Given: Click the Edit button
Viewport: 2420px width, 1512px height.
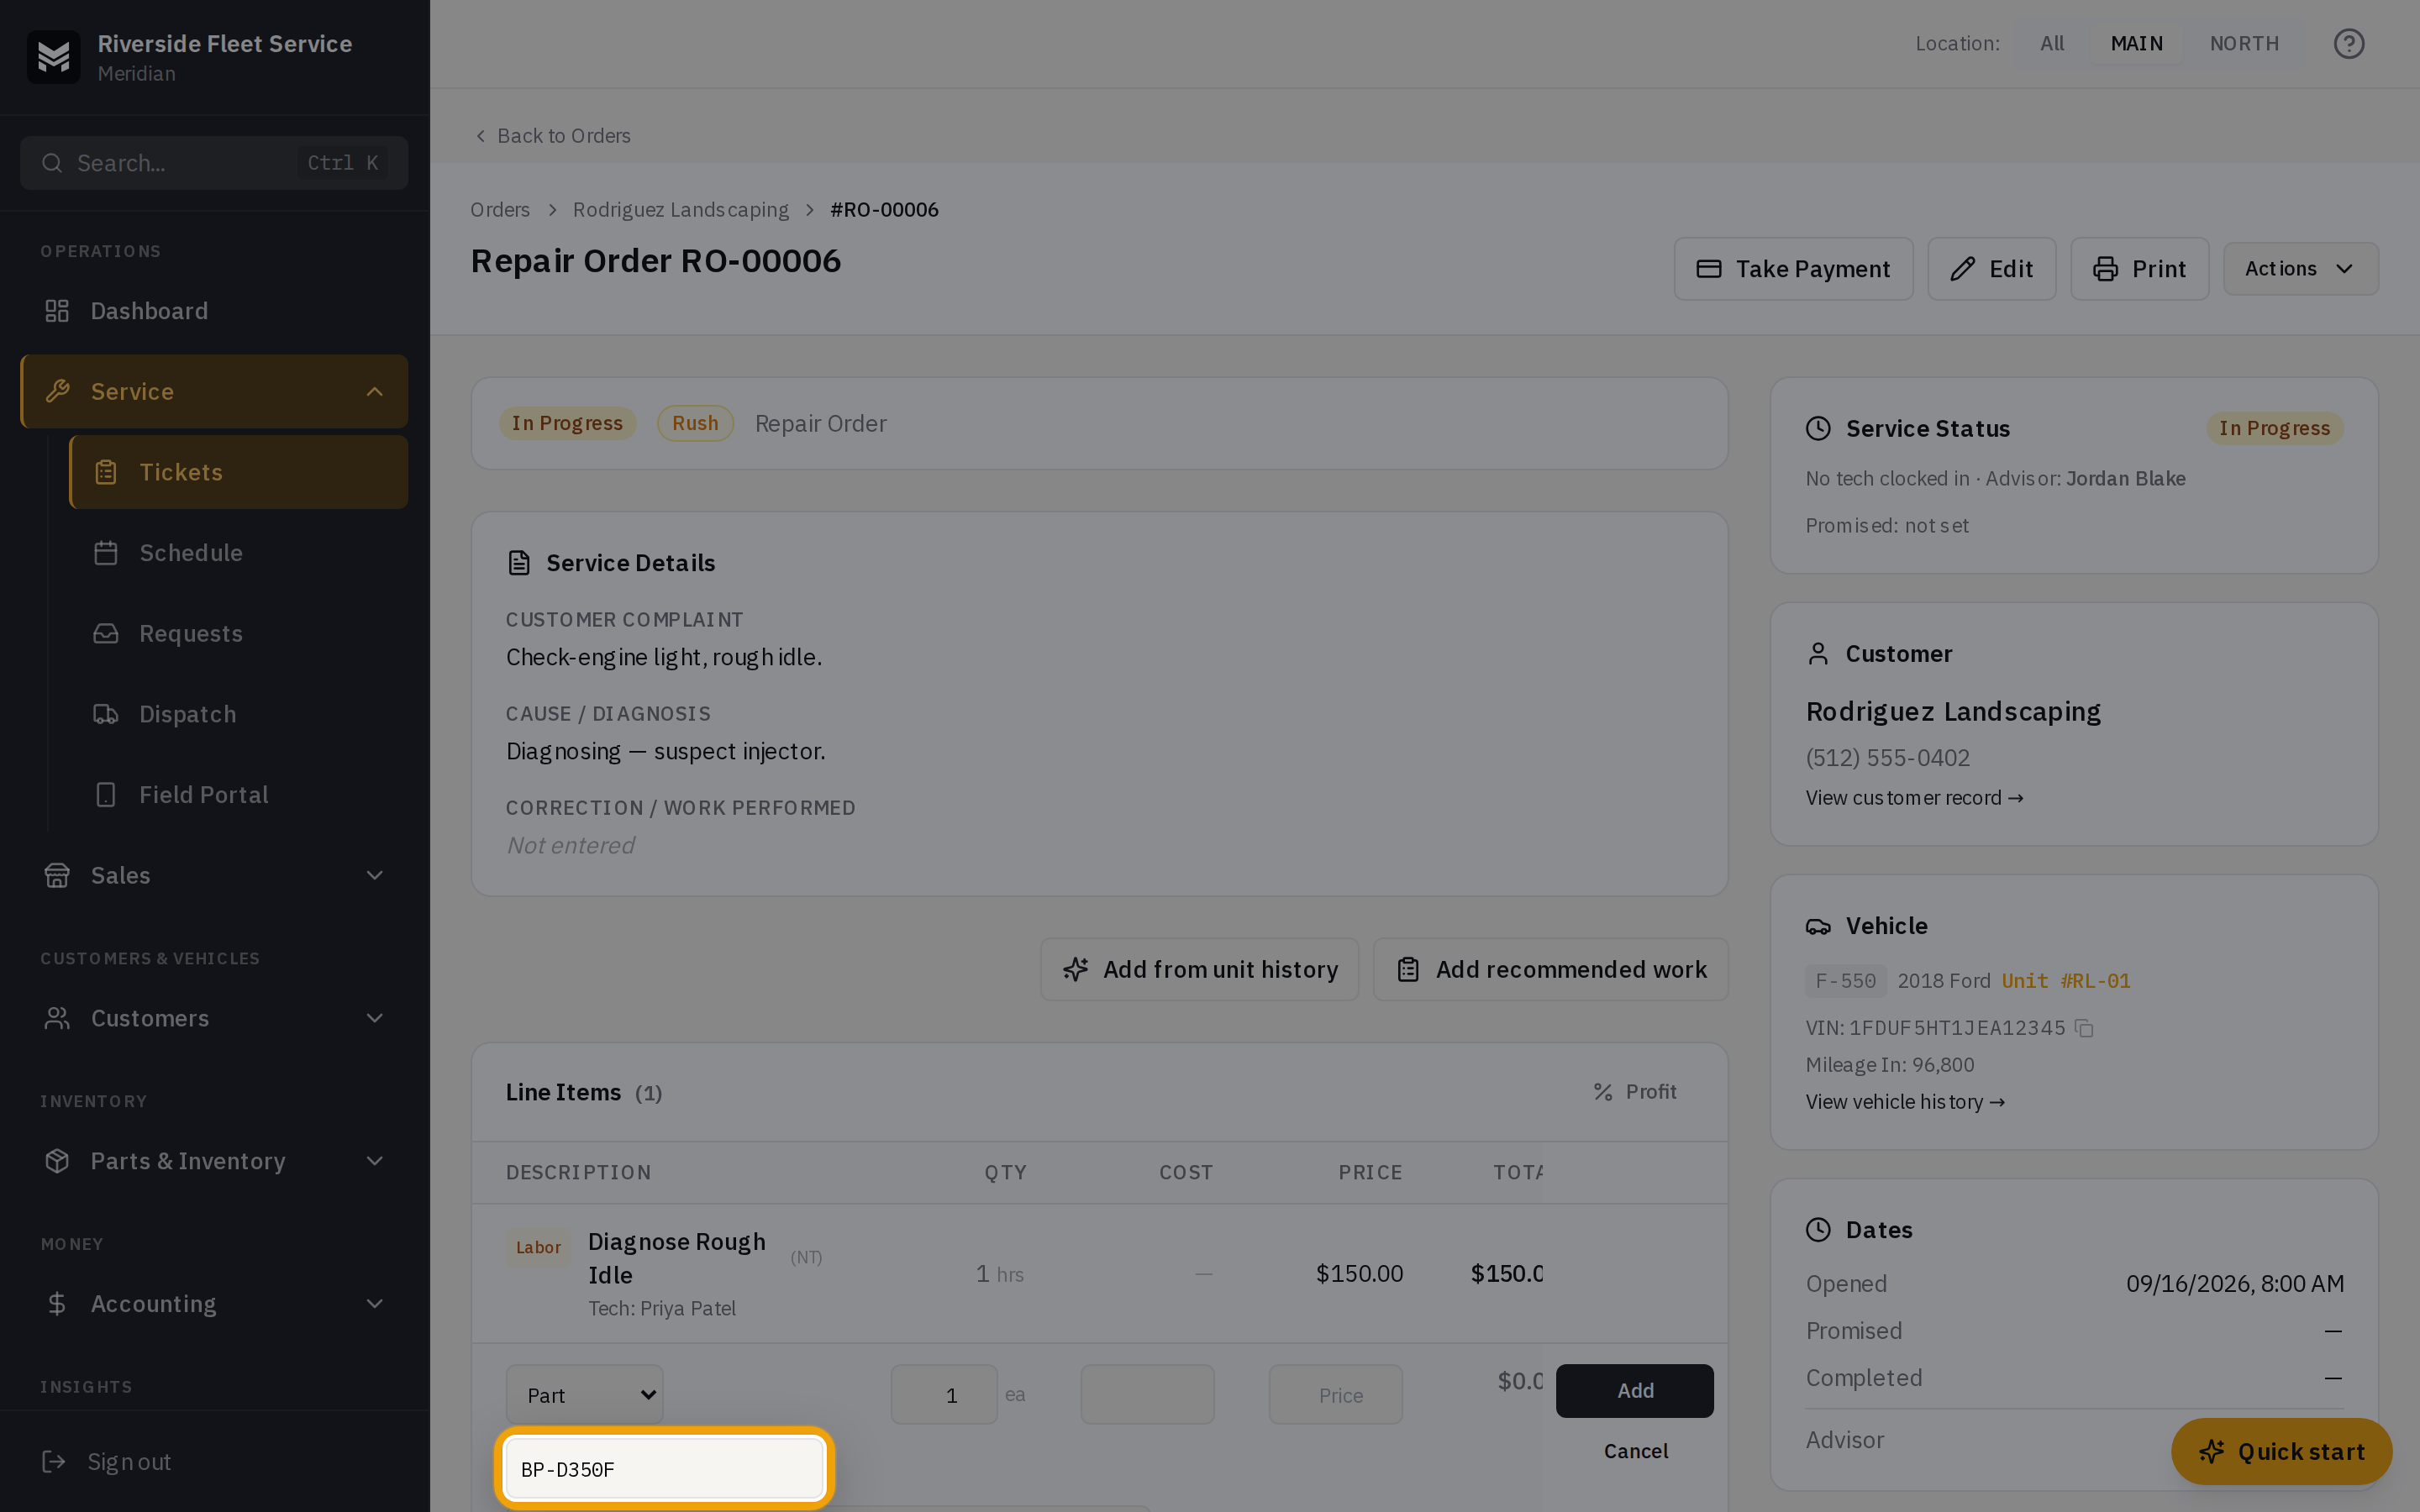Looking at the screenshot, I should coord(1991,269).
